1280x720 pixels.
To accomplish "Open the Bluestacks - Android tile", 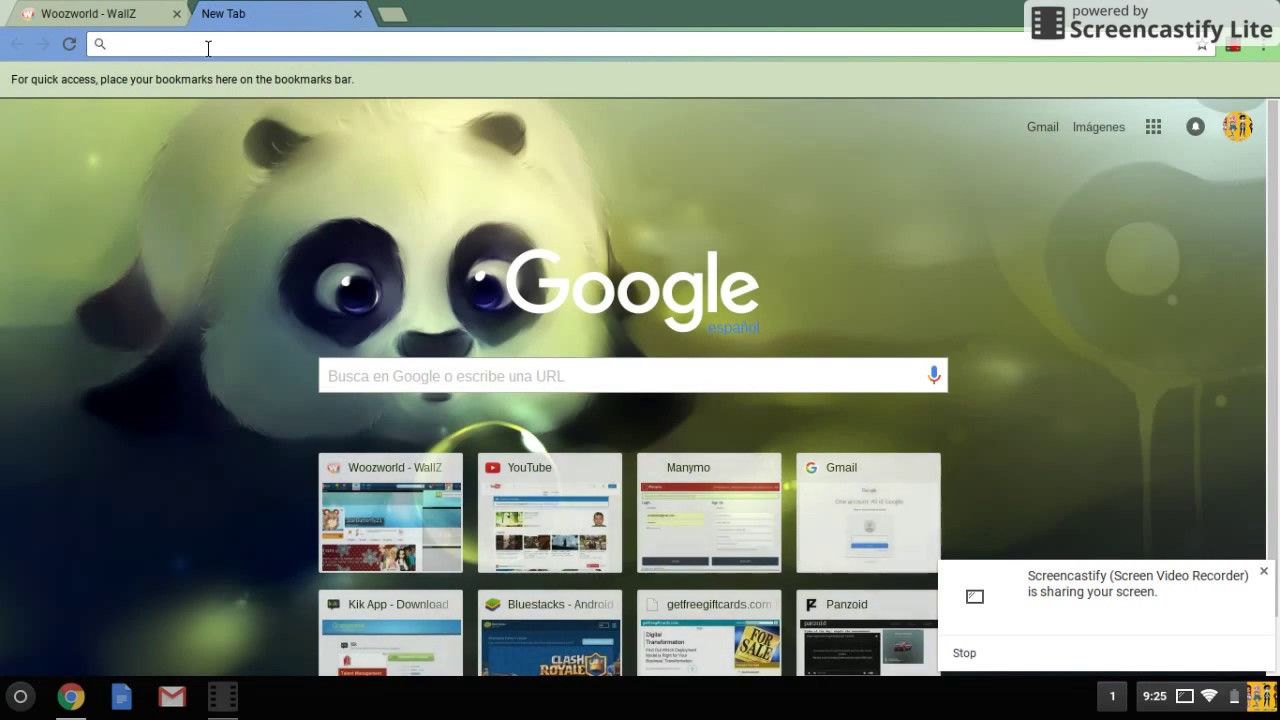I will [x=550, y=633].
